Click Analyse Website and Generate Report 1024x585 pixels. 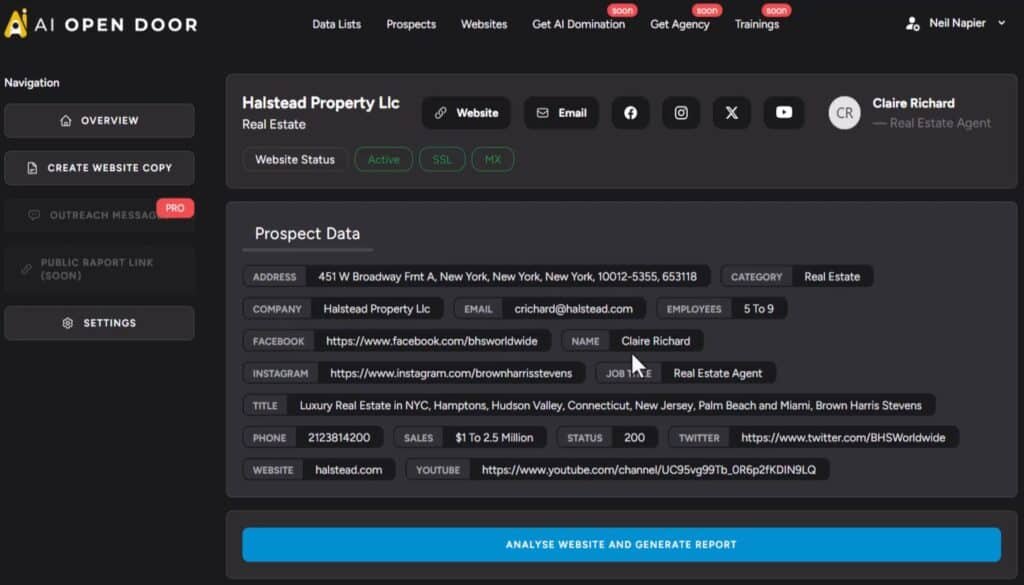click(621, 544)
